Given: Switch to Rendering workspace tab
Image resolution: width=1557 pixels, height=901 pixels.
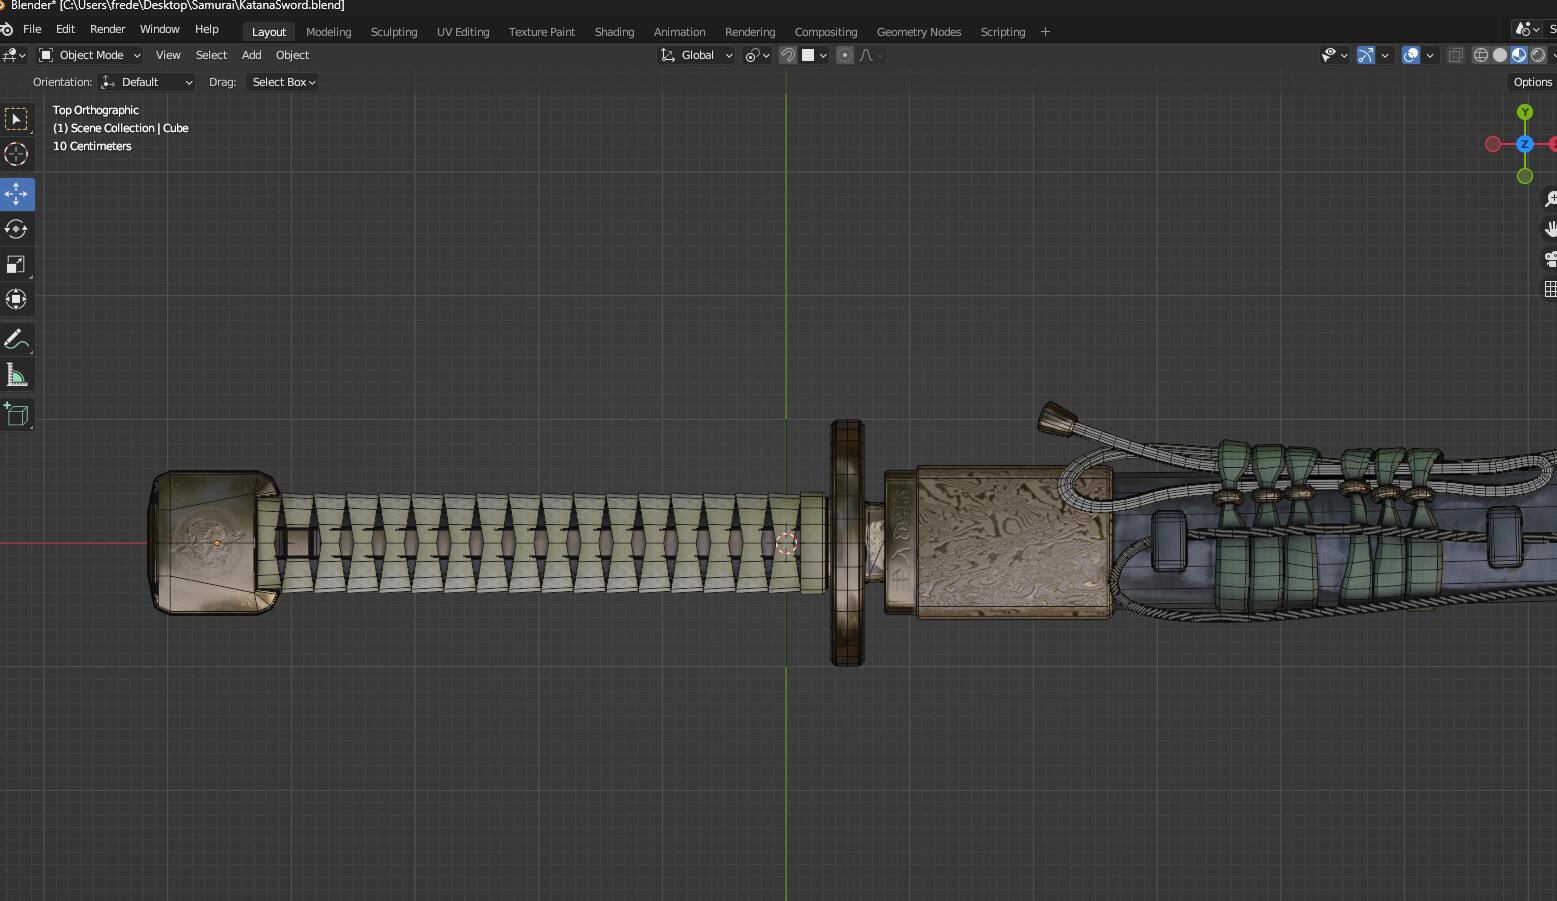Looking at the screenshot, I should coord(750,32).
